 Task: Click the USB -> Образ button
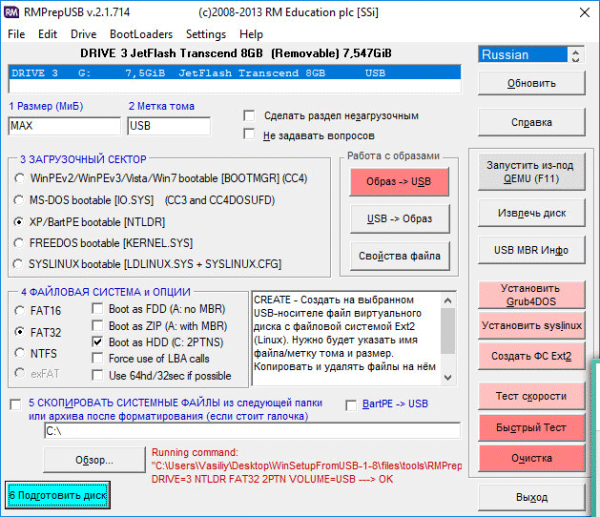click(399, 219)
